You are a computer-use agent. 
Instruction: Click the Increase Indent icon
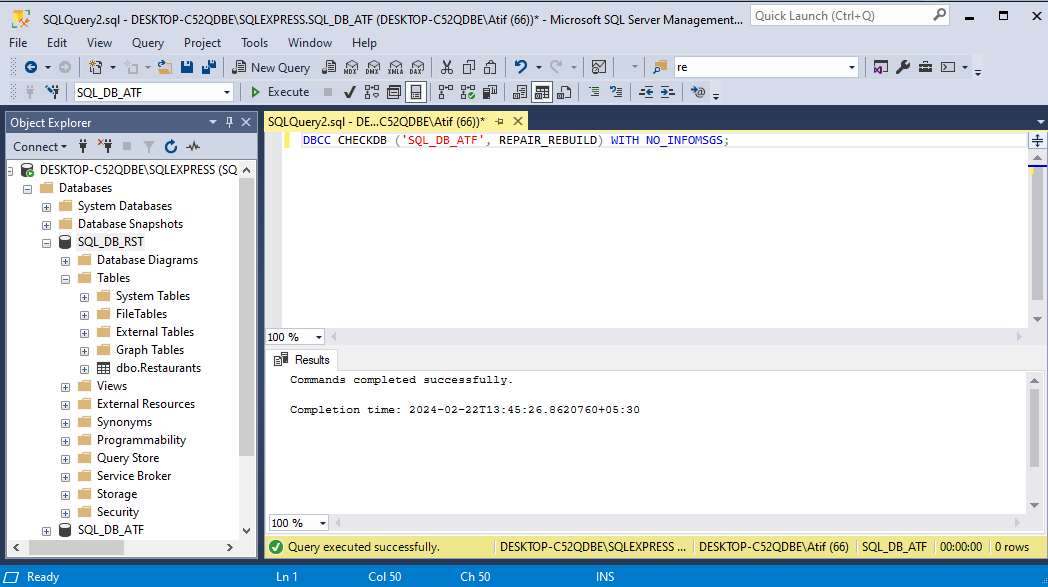[668, 92]
